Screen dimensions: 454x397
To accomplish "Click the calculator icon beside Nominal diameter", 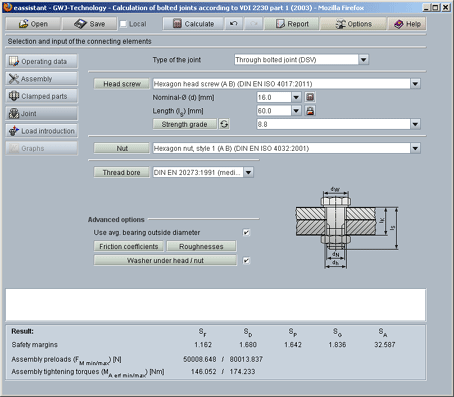I will coord(310,97).
